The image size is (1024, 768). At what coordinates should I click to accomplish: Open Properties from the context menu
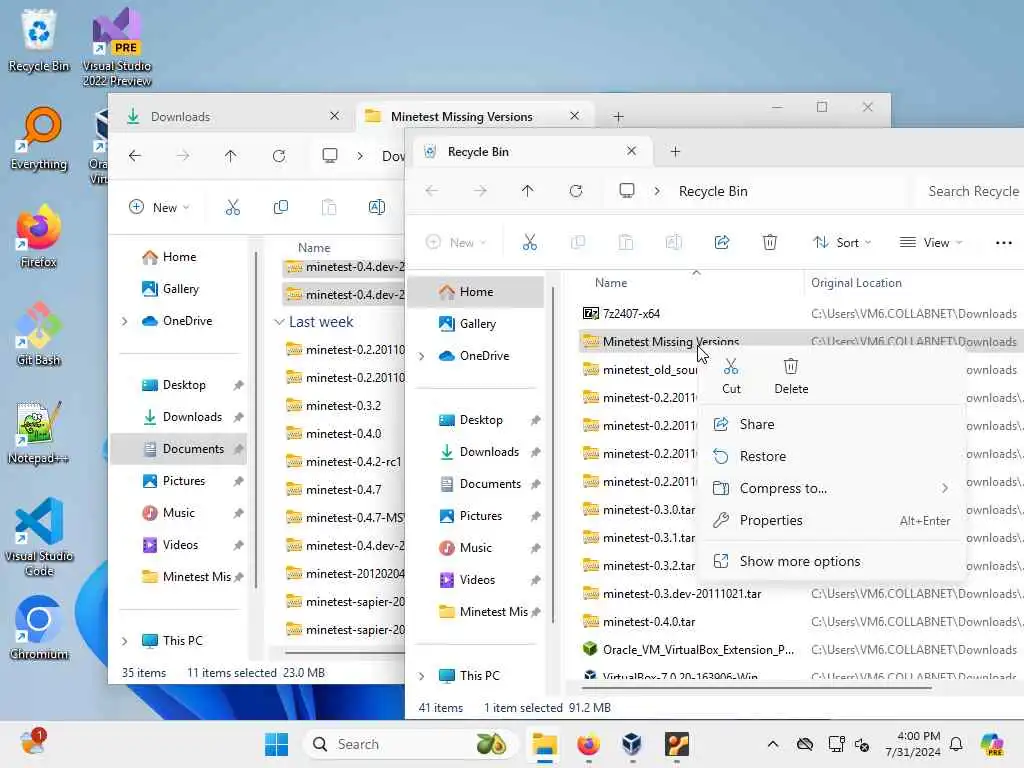click(x=831, y=520)
